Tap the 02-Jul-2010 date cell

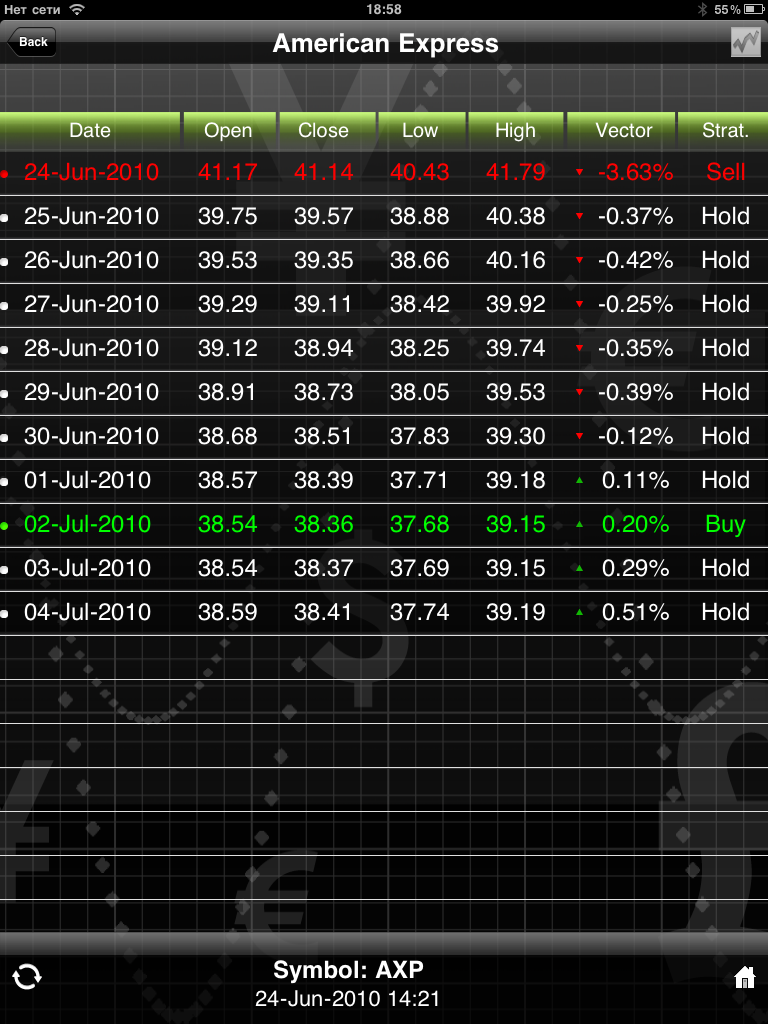(88, 524)
